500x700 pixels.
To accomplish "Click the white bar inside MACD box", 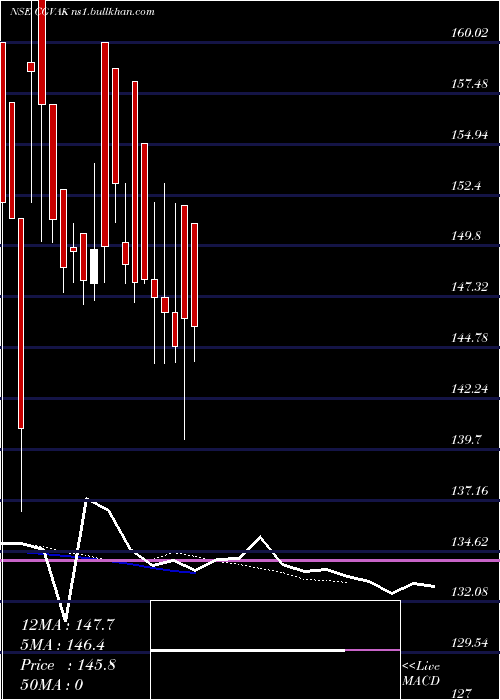I will tap(248, 651).
